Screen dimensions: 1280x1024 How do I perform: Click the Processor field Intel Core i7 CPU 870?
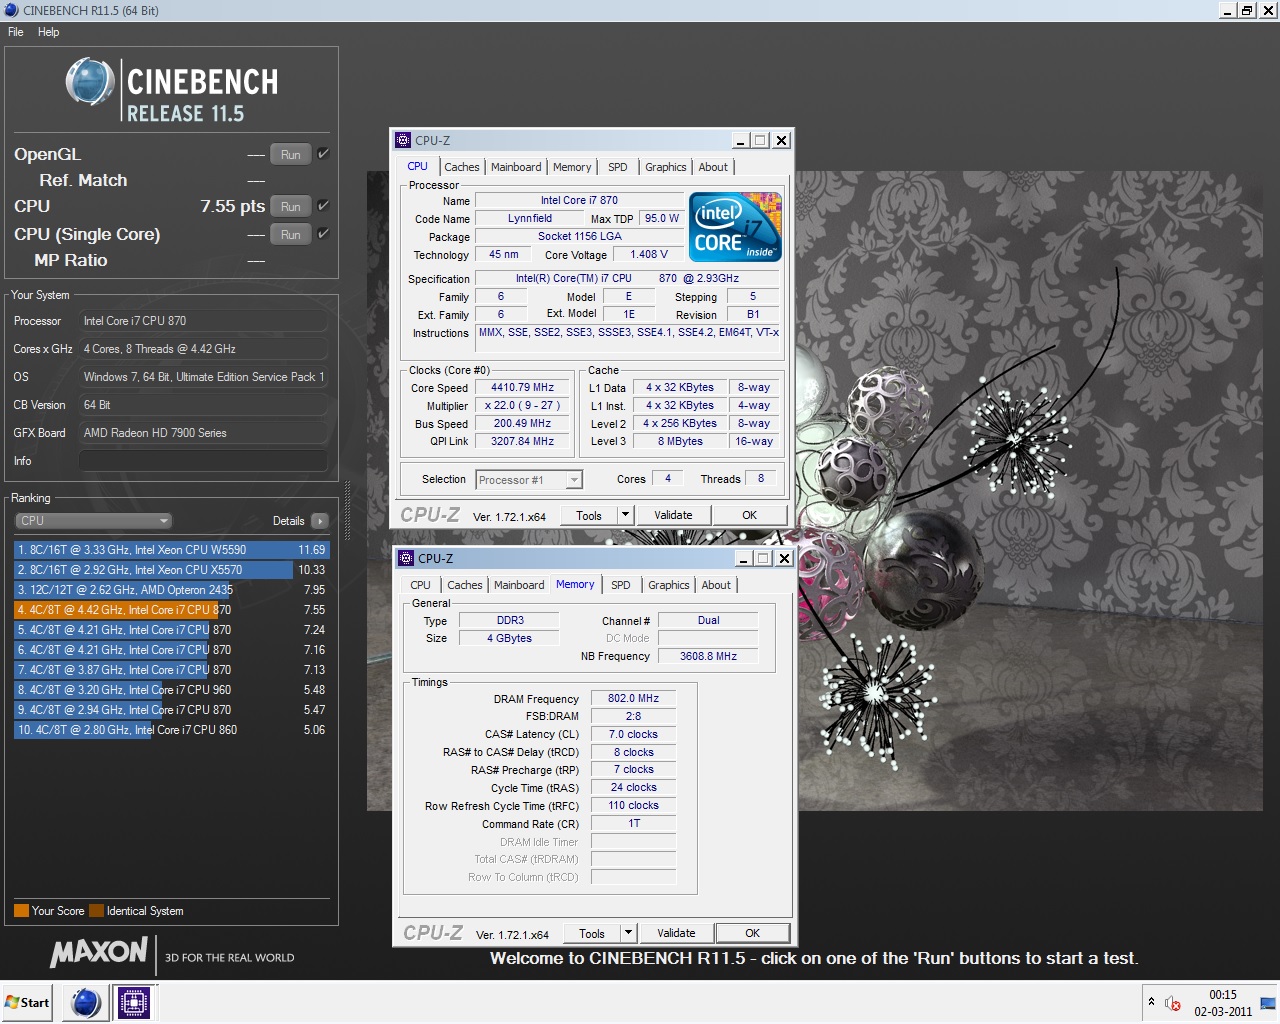(x=203, y=321)
